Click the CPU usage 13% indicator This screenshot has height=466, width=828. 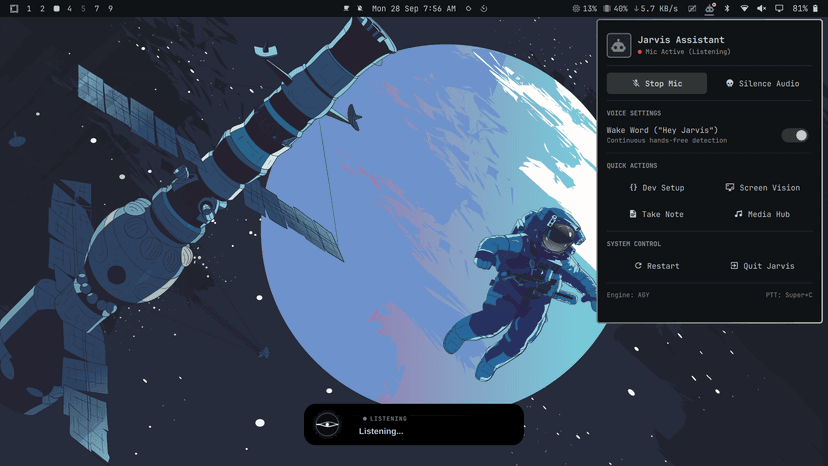[585, 8]
